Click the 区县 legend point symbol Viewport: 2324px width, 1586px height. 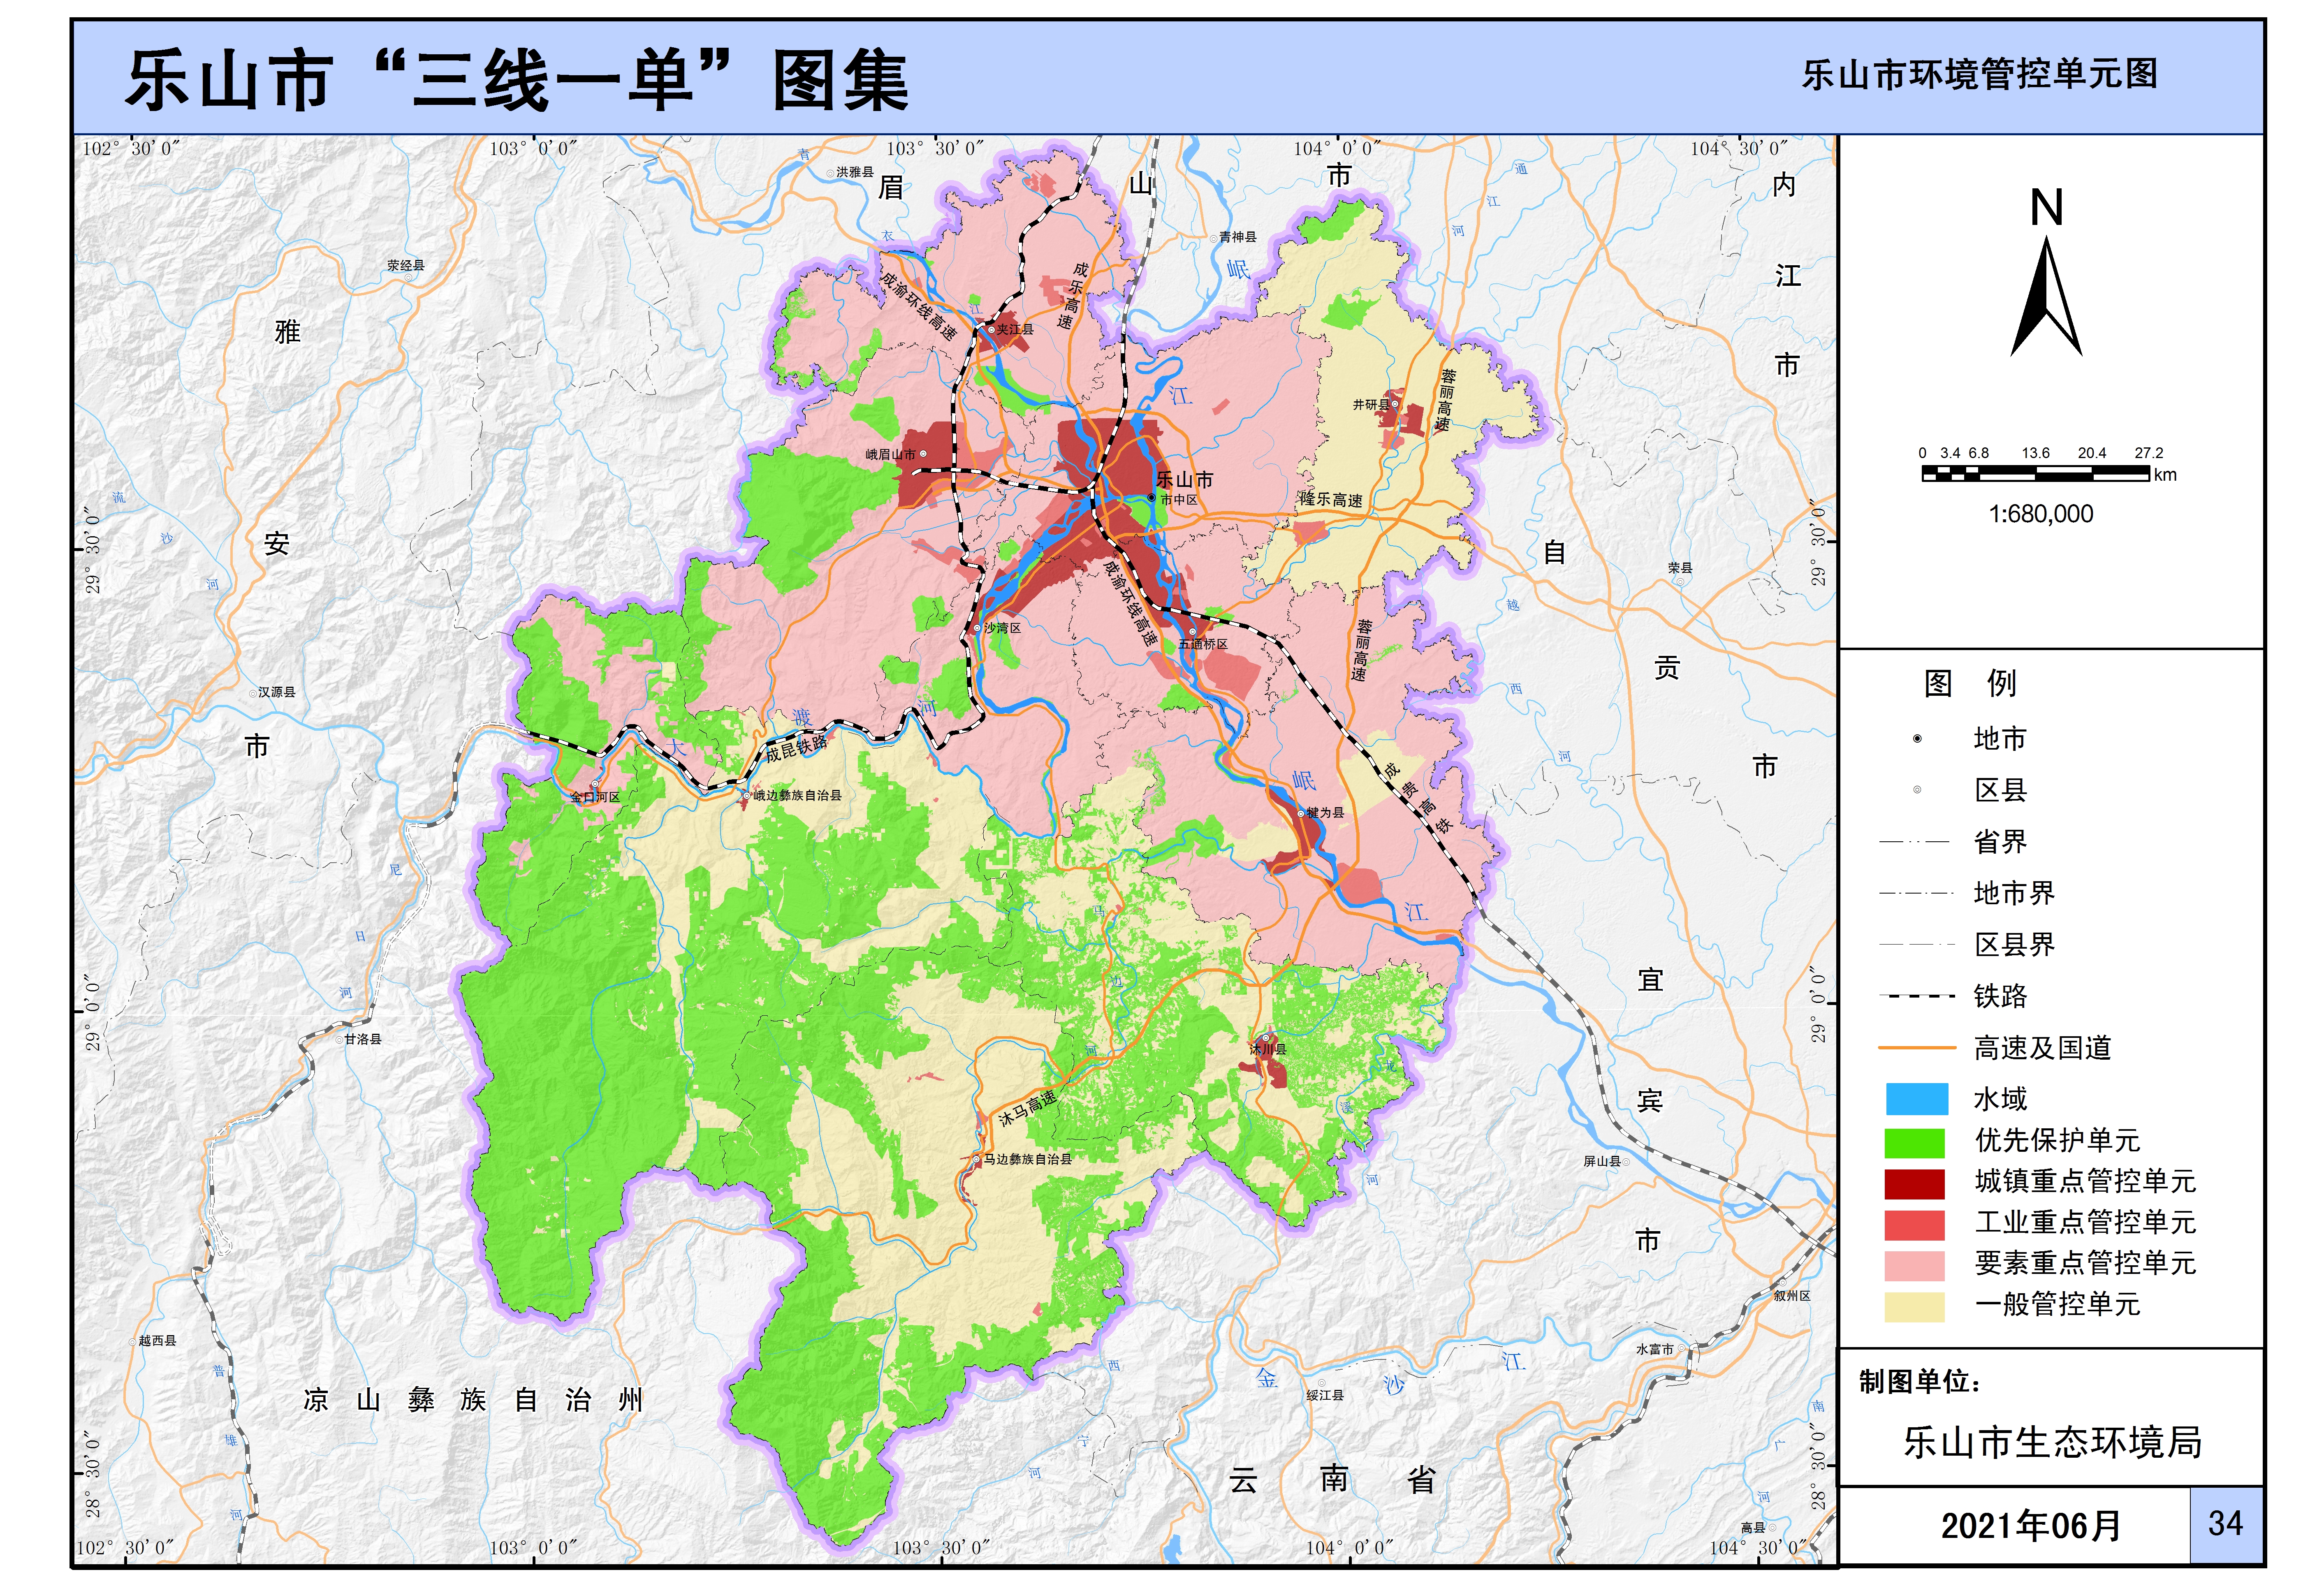(1916, 790)
